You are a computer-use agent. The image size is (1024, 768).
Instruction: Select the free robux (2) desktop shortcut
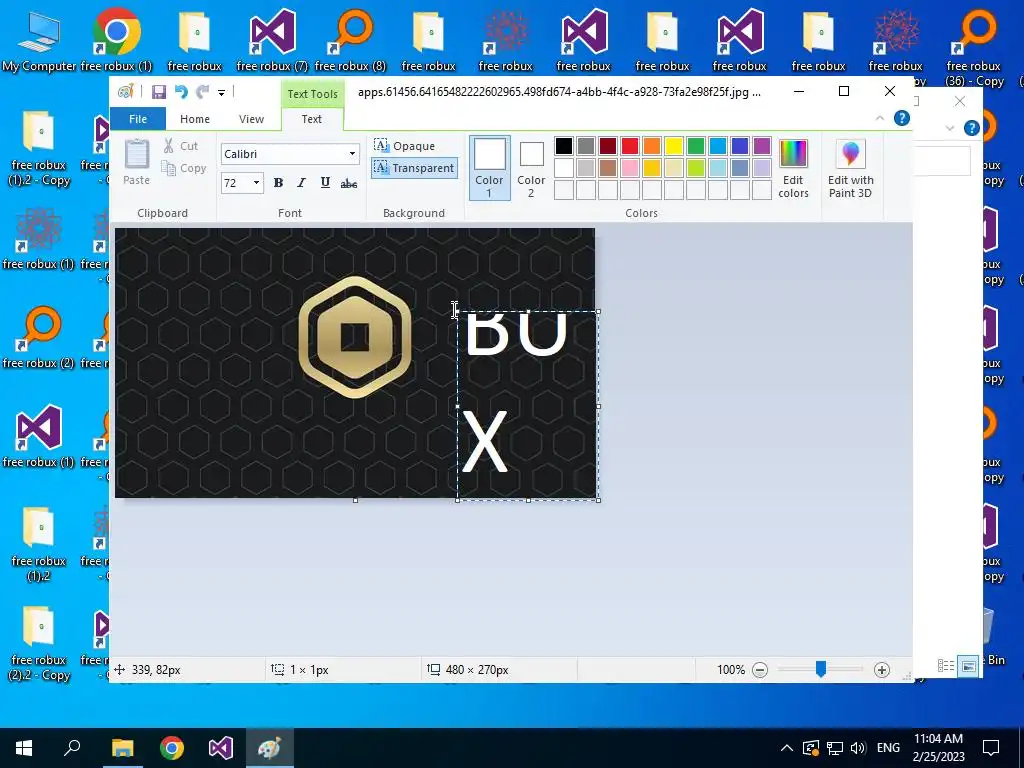pyautogui.click(x=39, y=338)
